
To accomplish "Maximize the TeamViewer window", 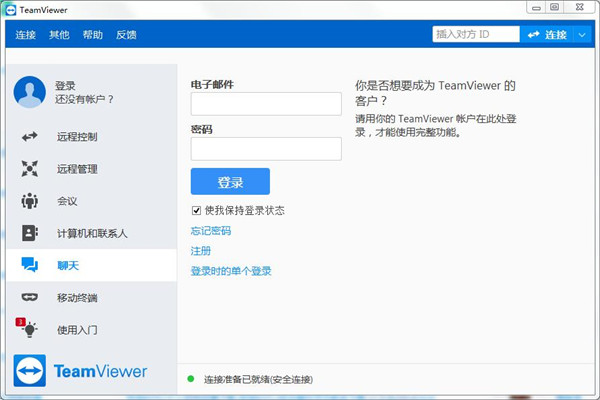I will click(554, 7).
